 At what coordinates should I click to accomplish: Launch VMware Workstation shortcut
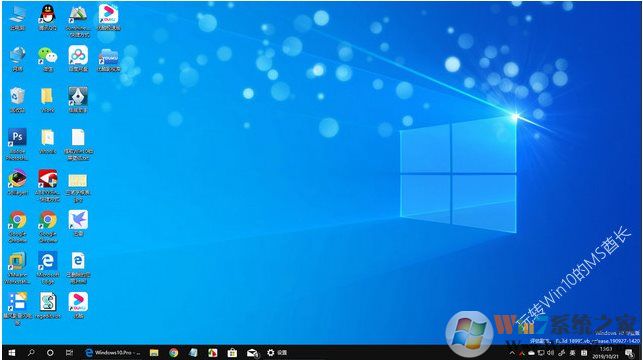[17, 267]
